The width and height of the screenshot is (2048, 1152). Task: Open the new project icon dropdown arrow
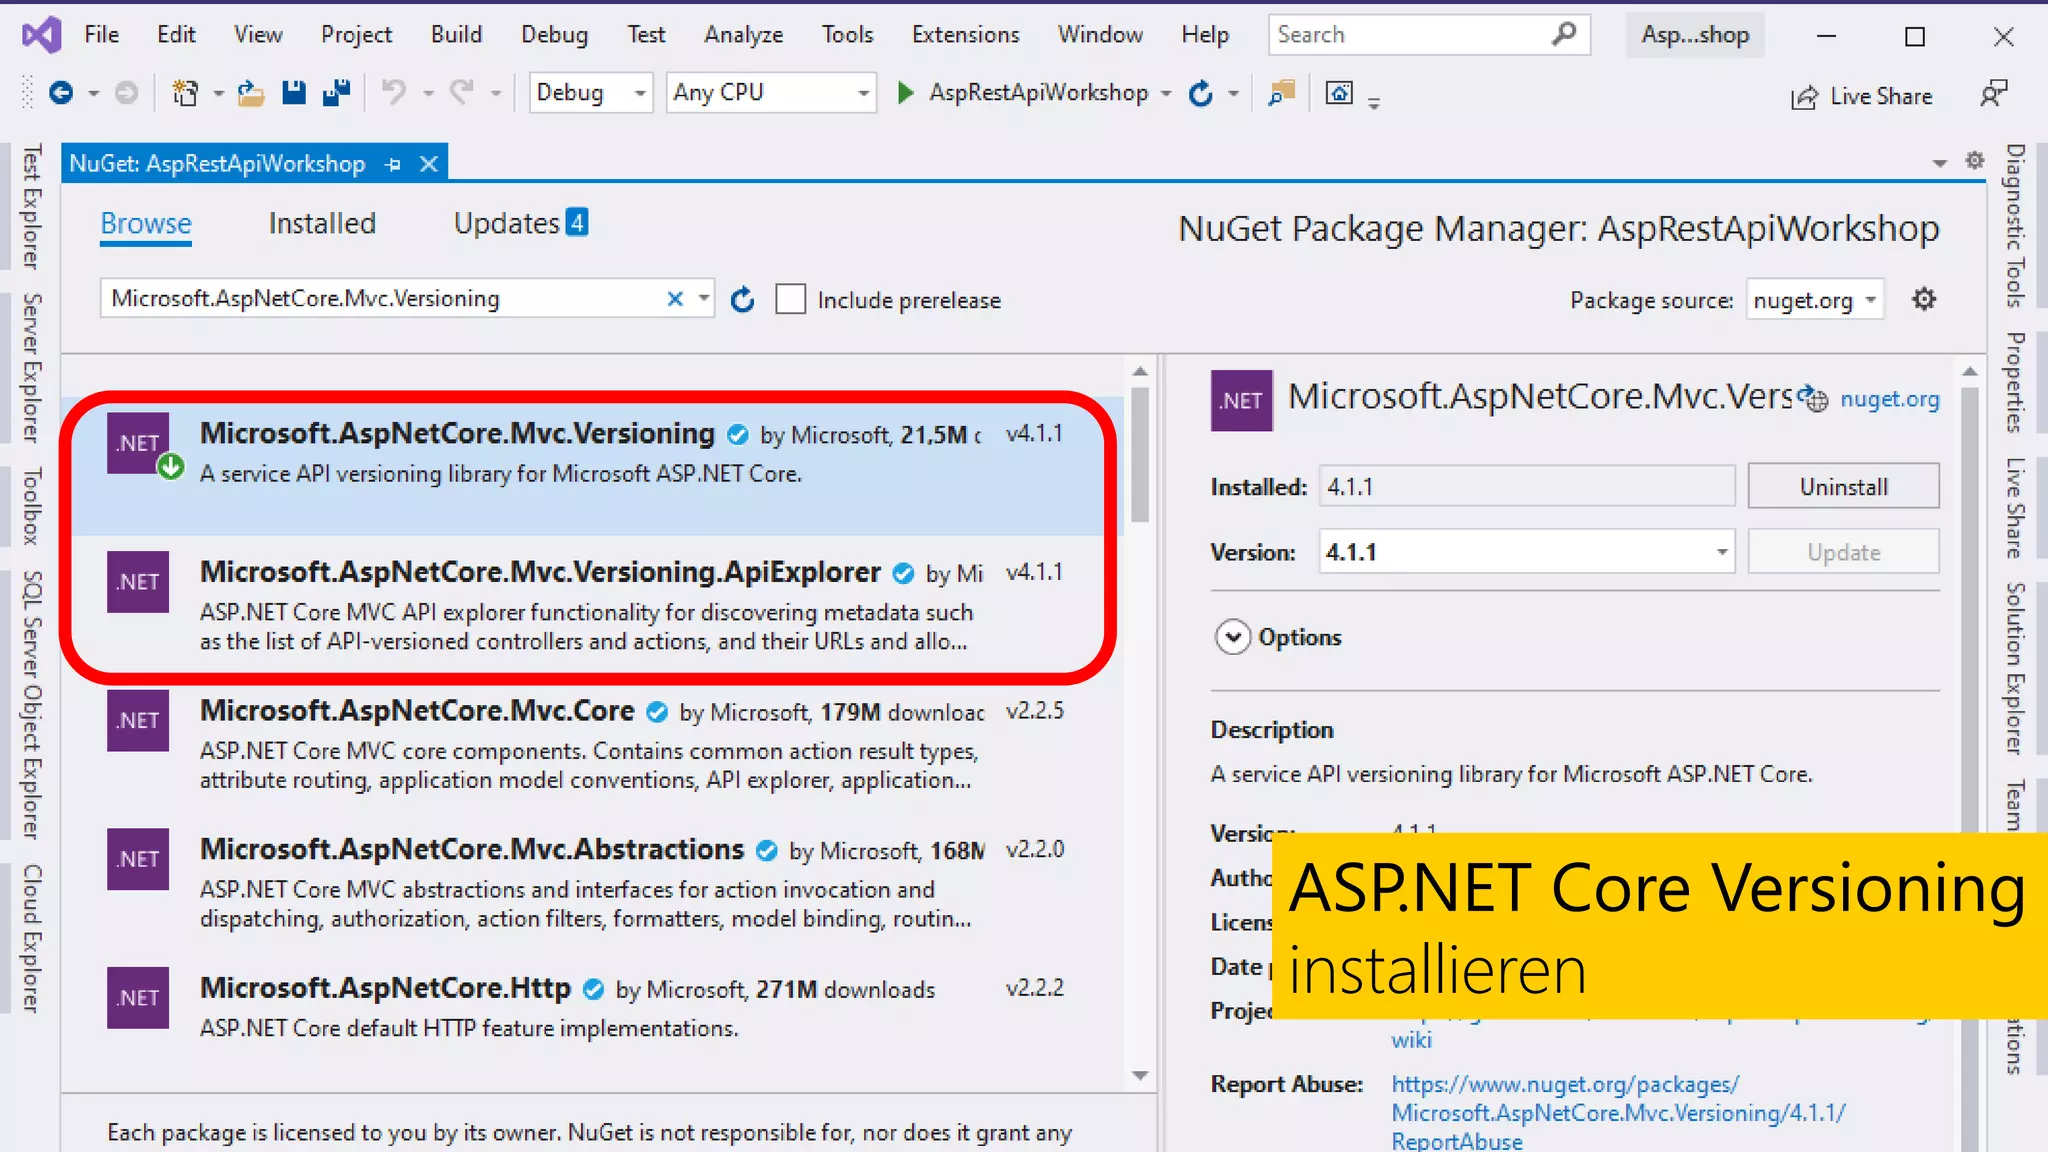(x=217, y=94)
